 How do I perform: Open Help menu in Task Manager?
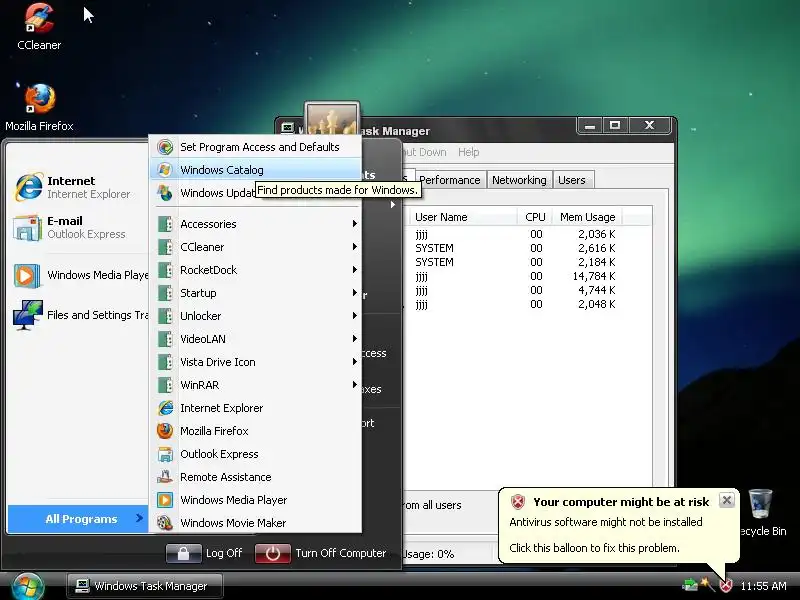pos(468,152)
